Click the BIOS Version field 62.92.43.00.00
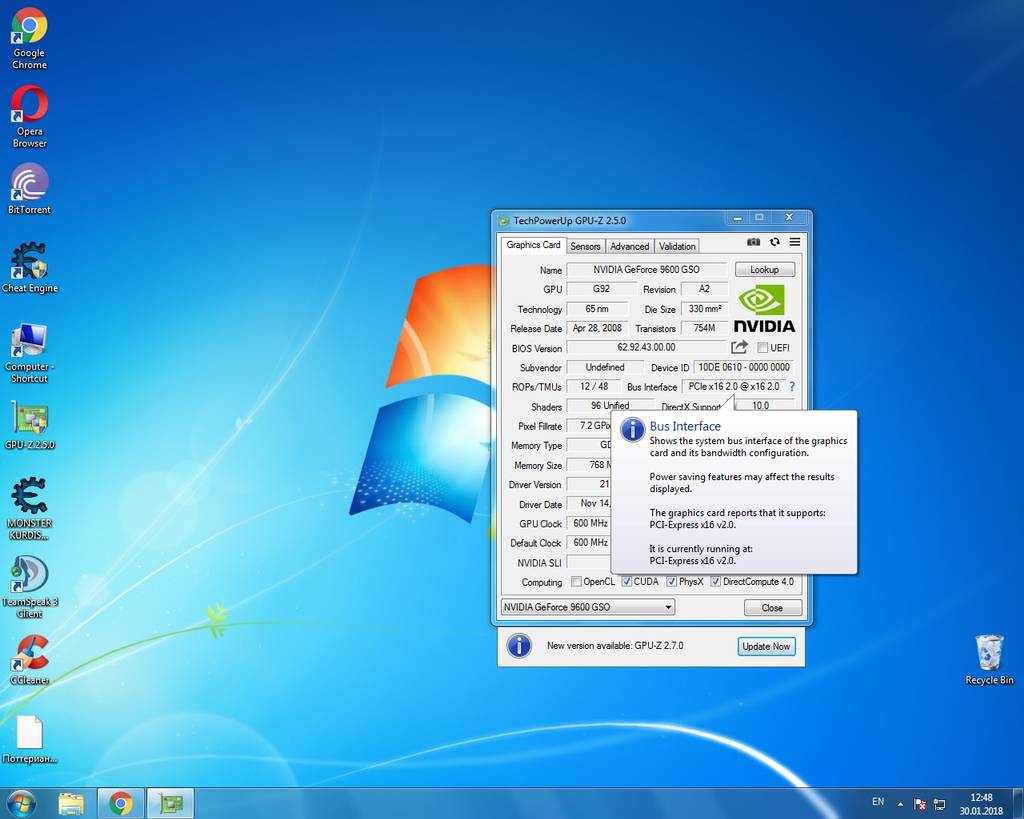1024x819 pixels. [647, 347]
